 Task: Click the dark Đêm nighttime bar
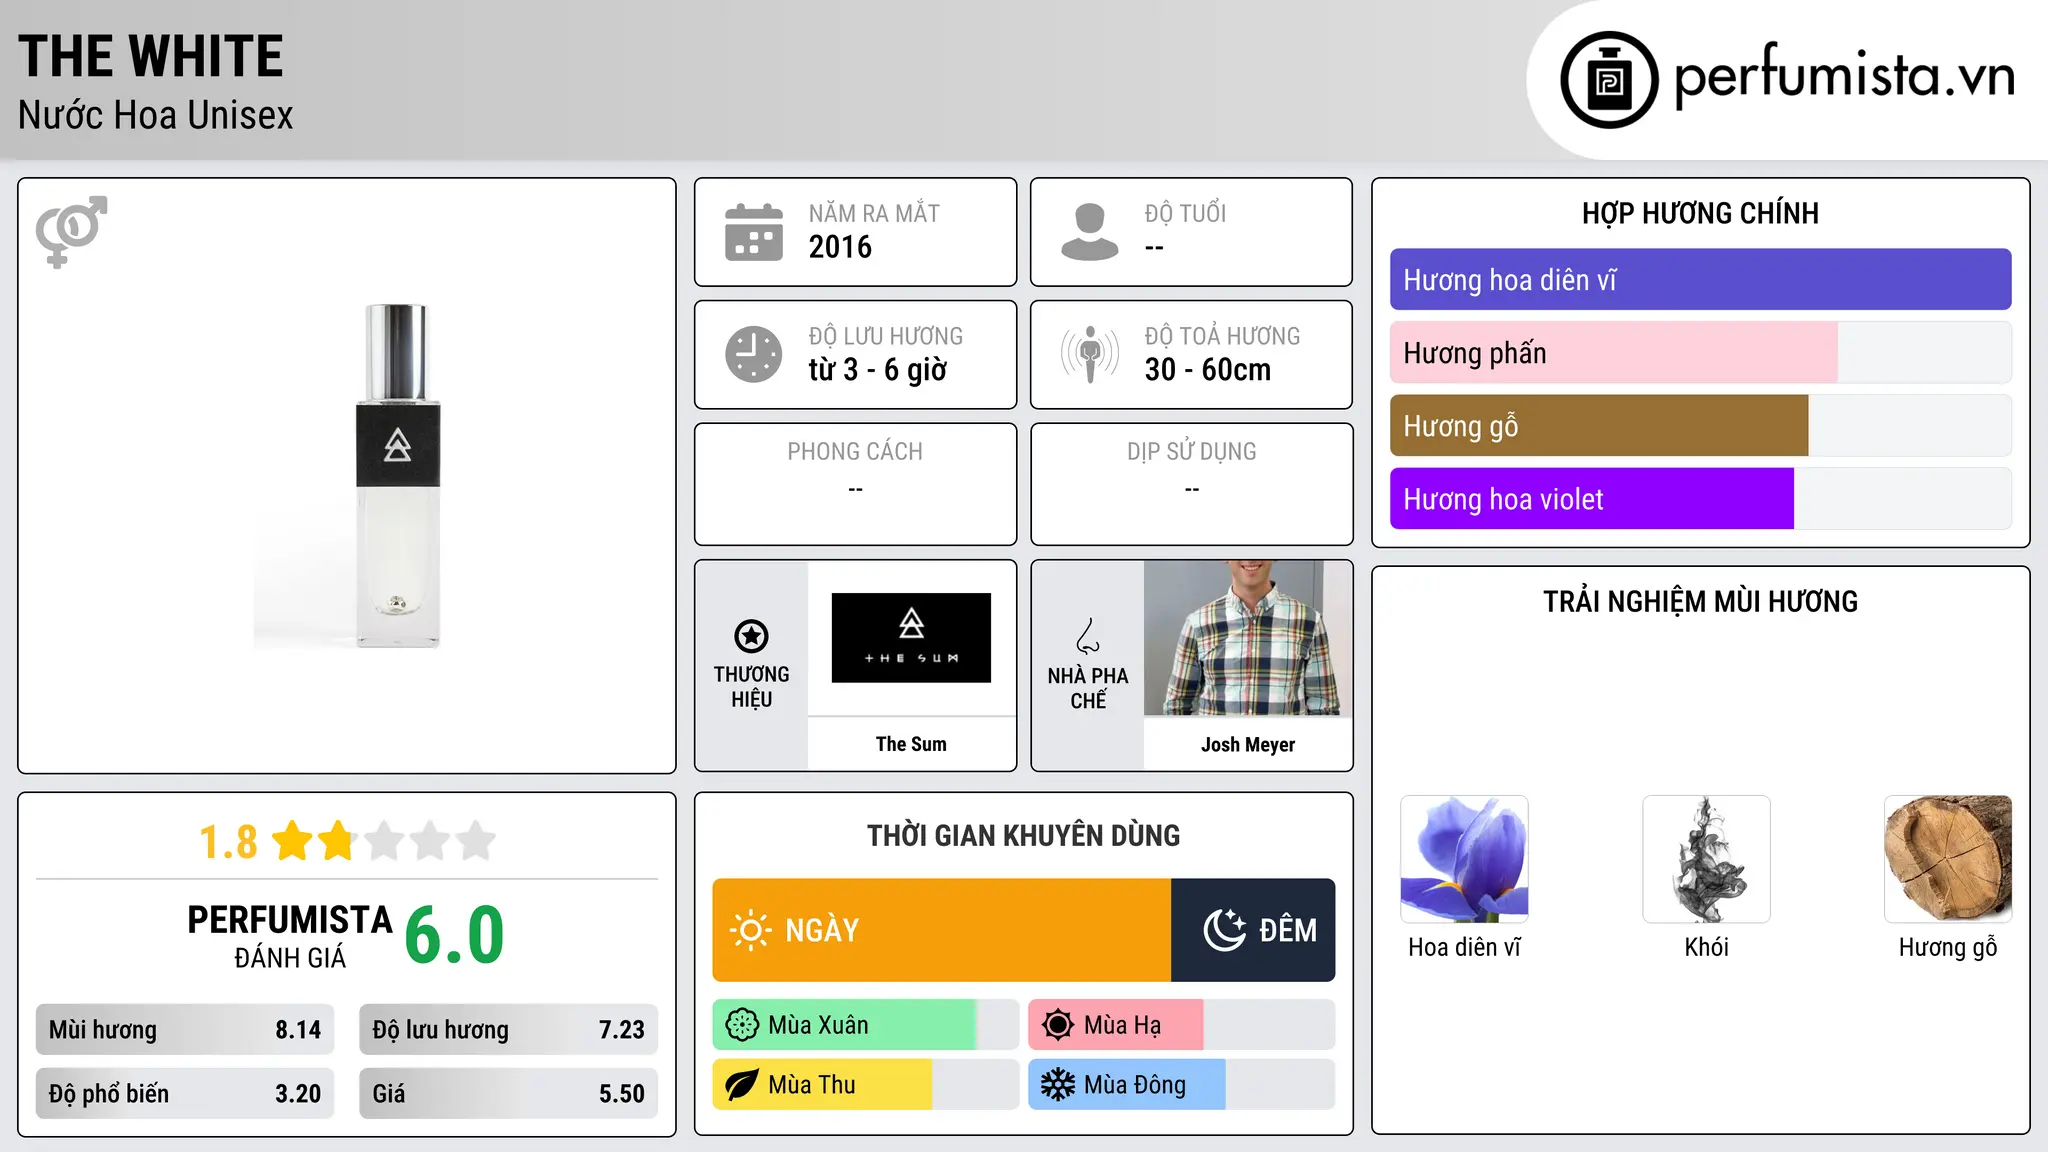1253,930
